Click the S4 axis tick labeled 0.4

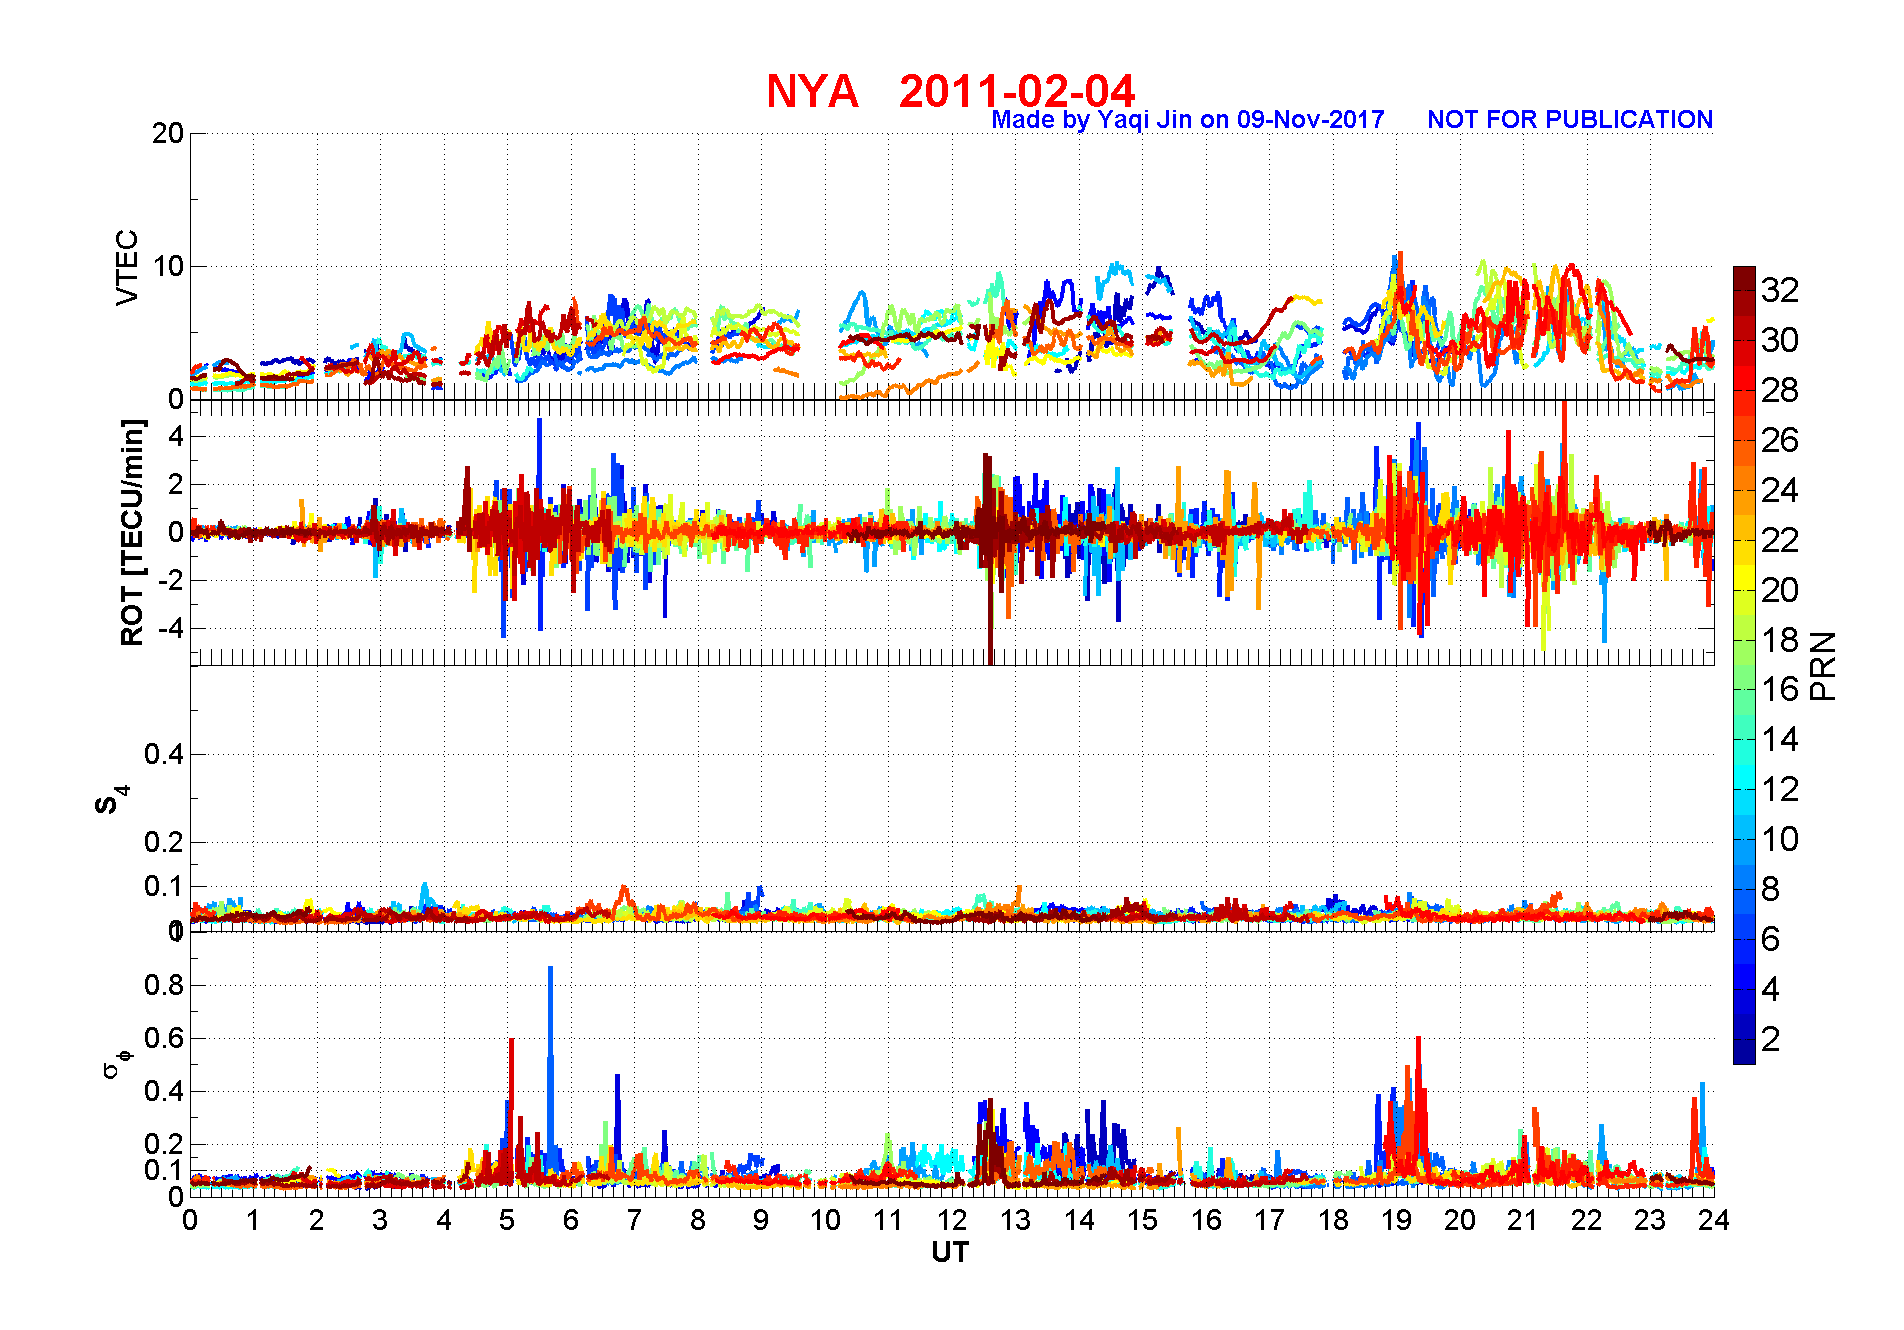164,754
